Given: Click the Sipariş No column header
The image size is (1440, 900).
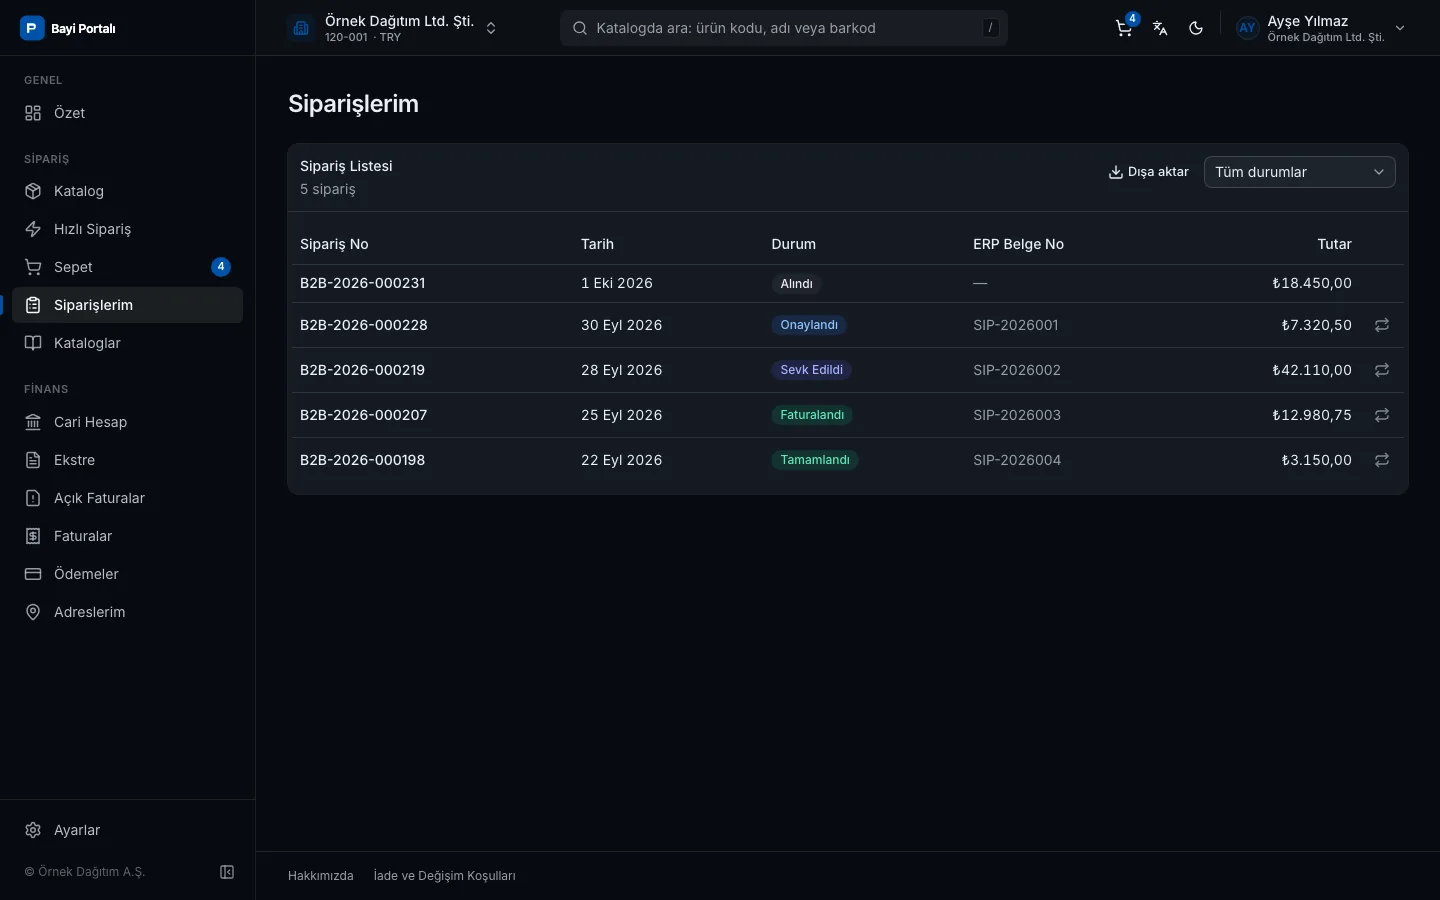Looking at the screenshot, I should [x=335, y=244].
